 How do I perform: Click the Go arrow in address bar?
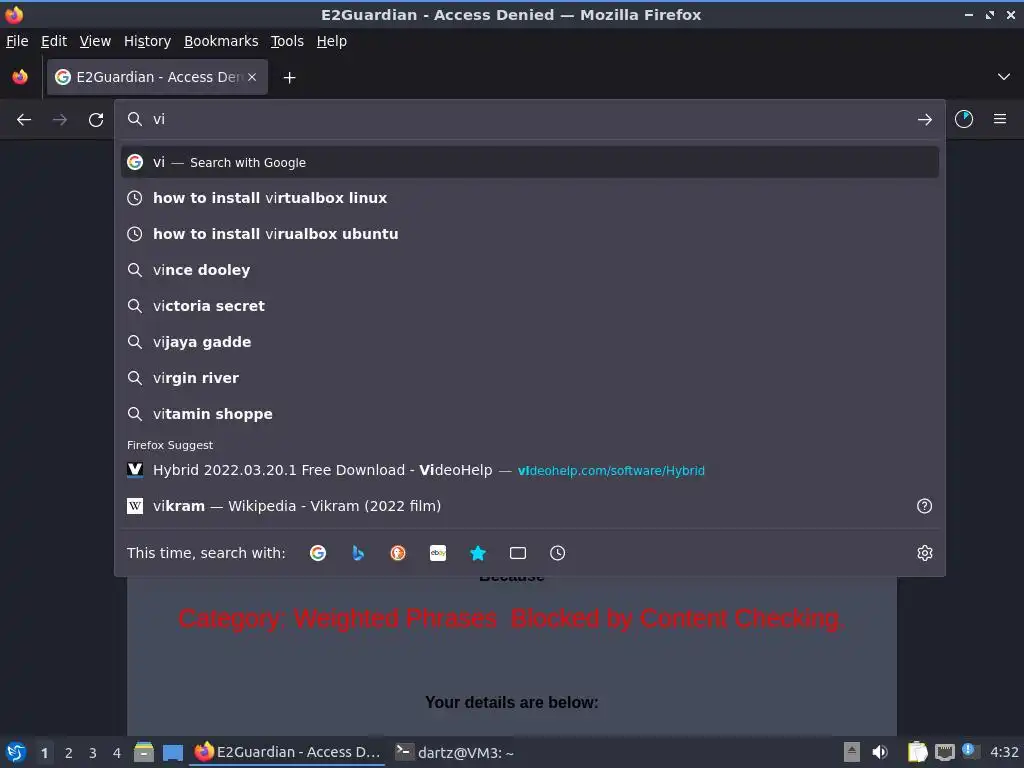coord(924,120)
